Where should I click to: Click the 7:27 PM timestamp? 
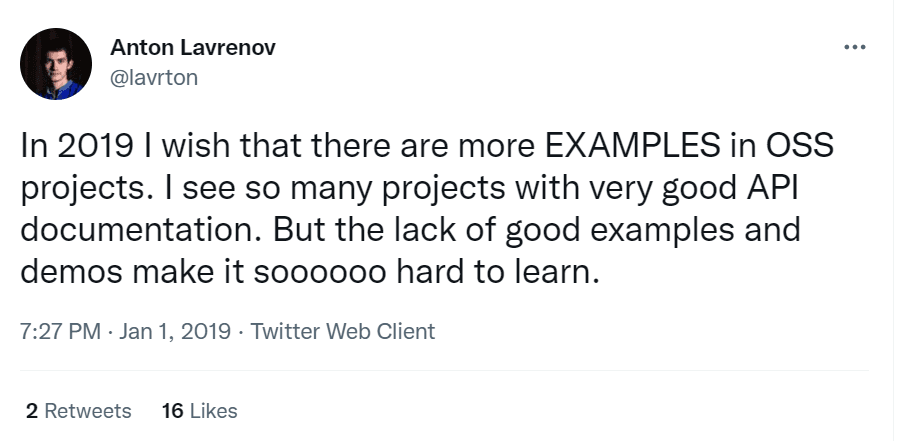point(59,331)
